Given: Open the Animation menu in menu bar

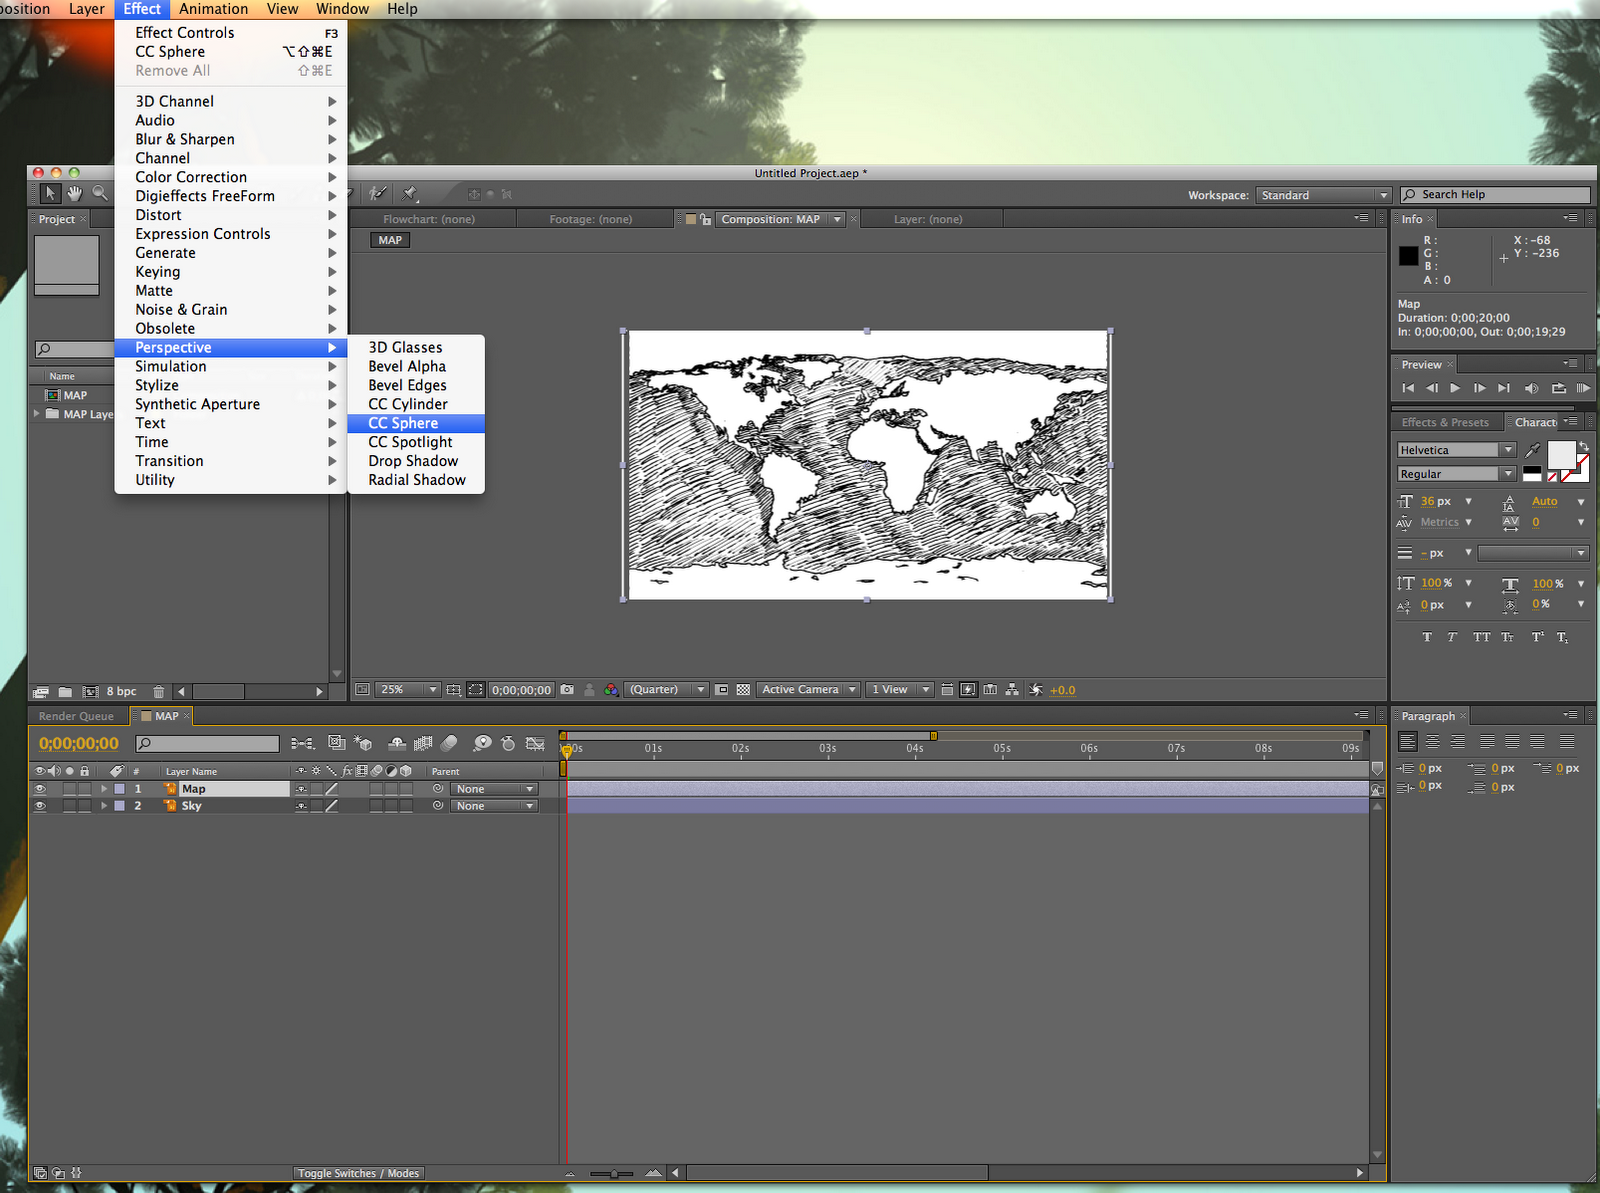Looking at the screenshot, I should (213, 9).
